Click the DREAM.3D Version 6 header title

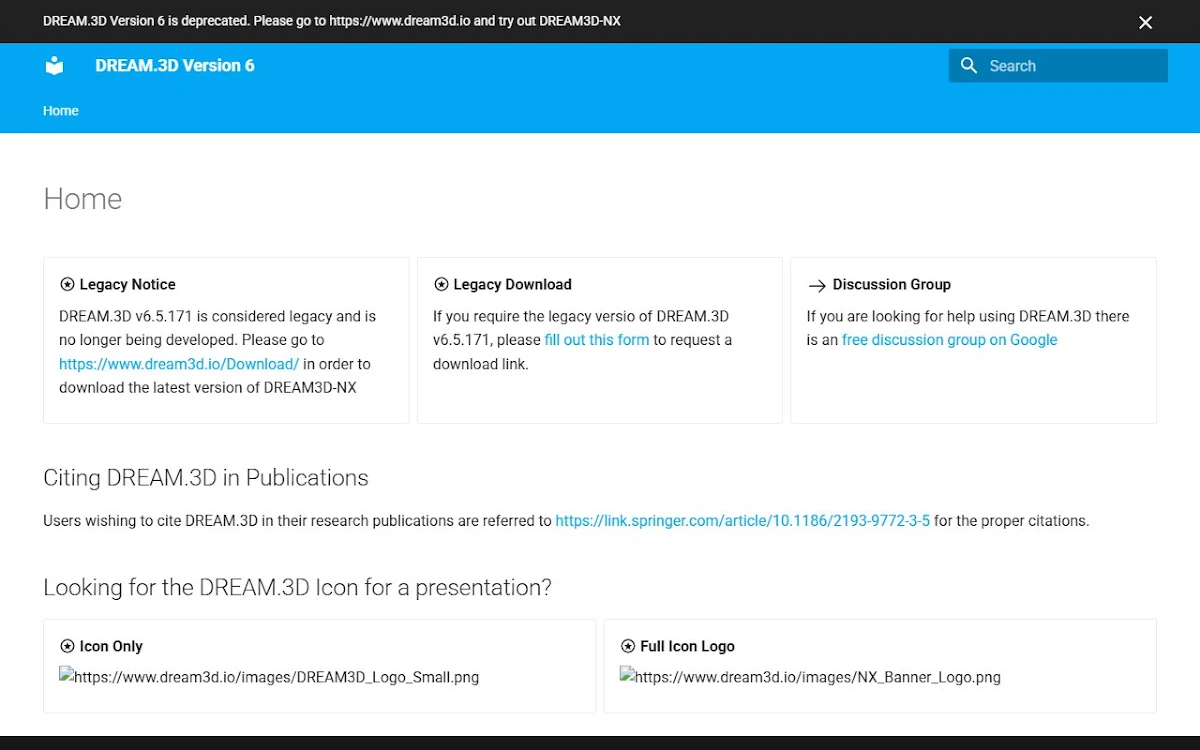[x=175, y=66]
